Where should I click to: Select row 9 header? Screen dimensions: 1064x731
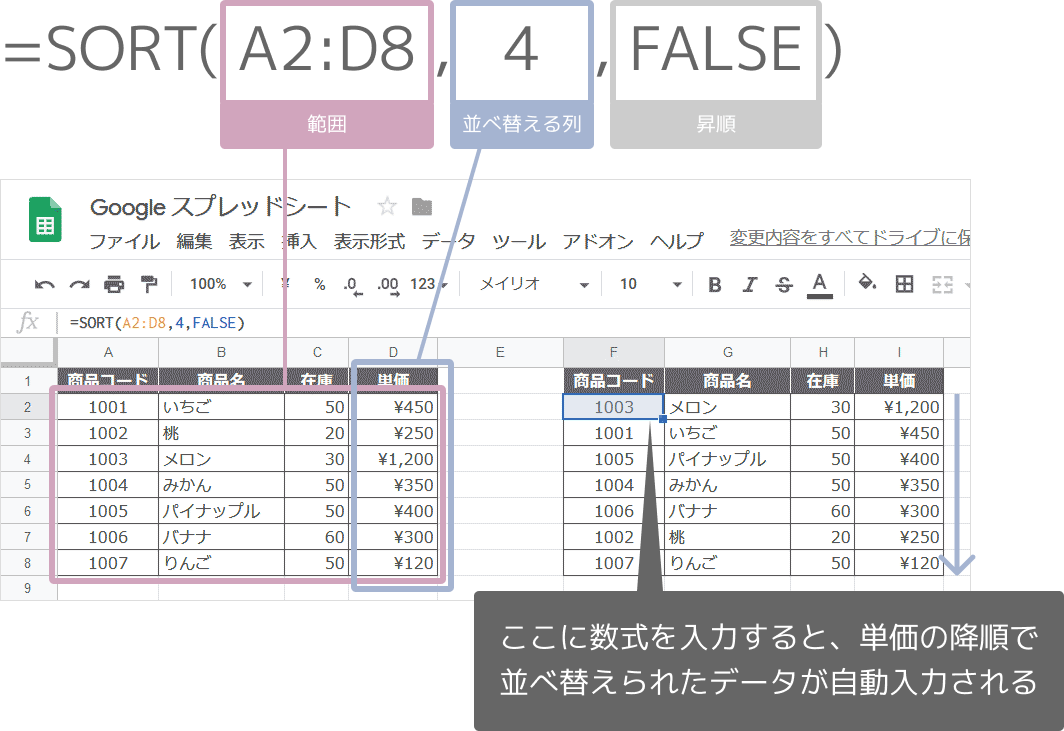[x=28, y=588]
